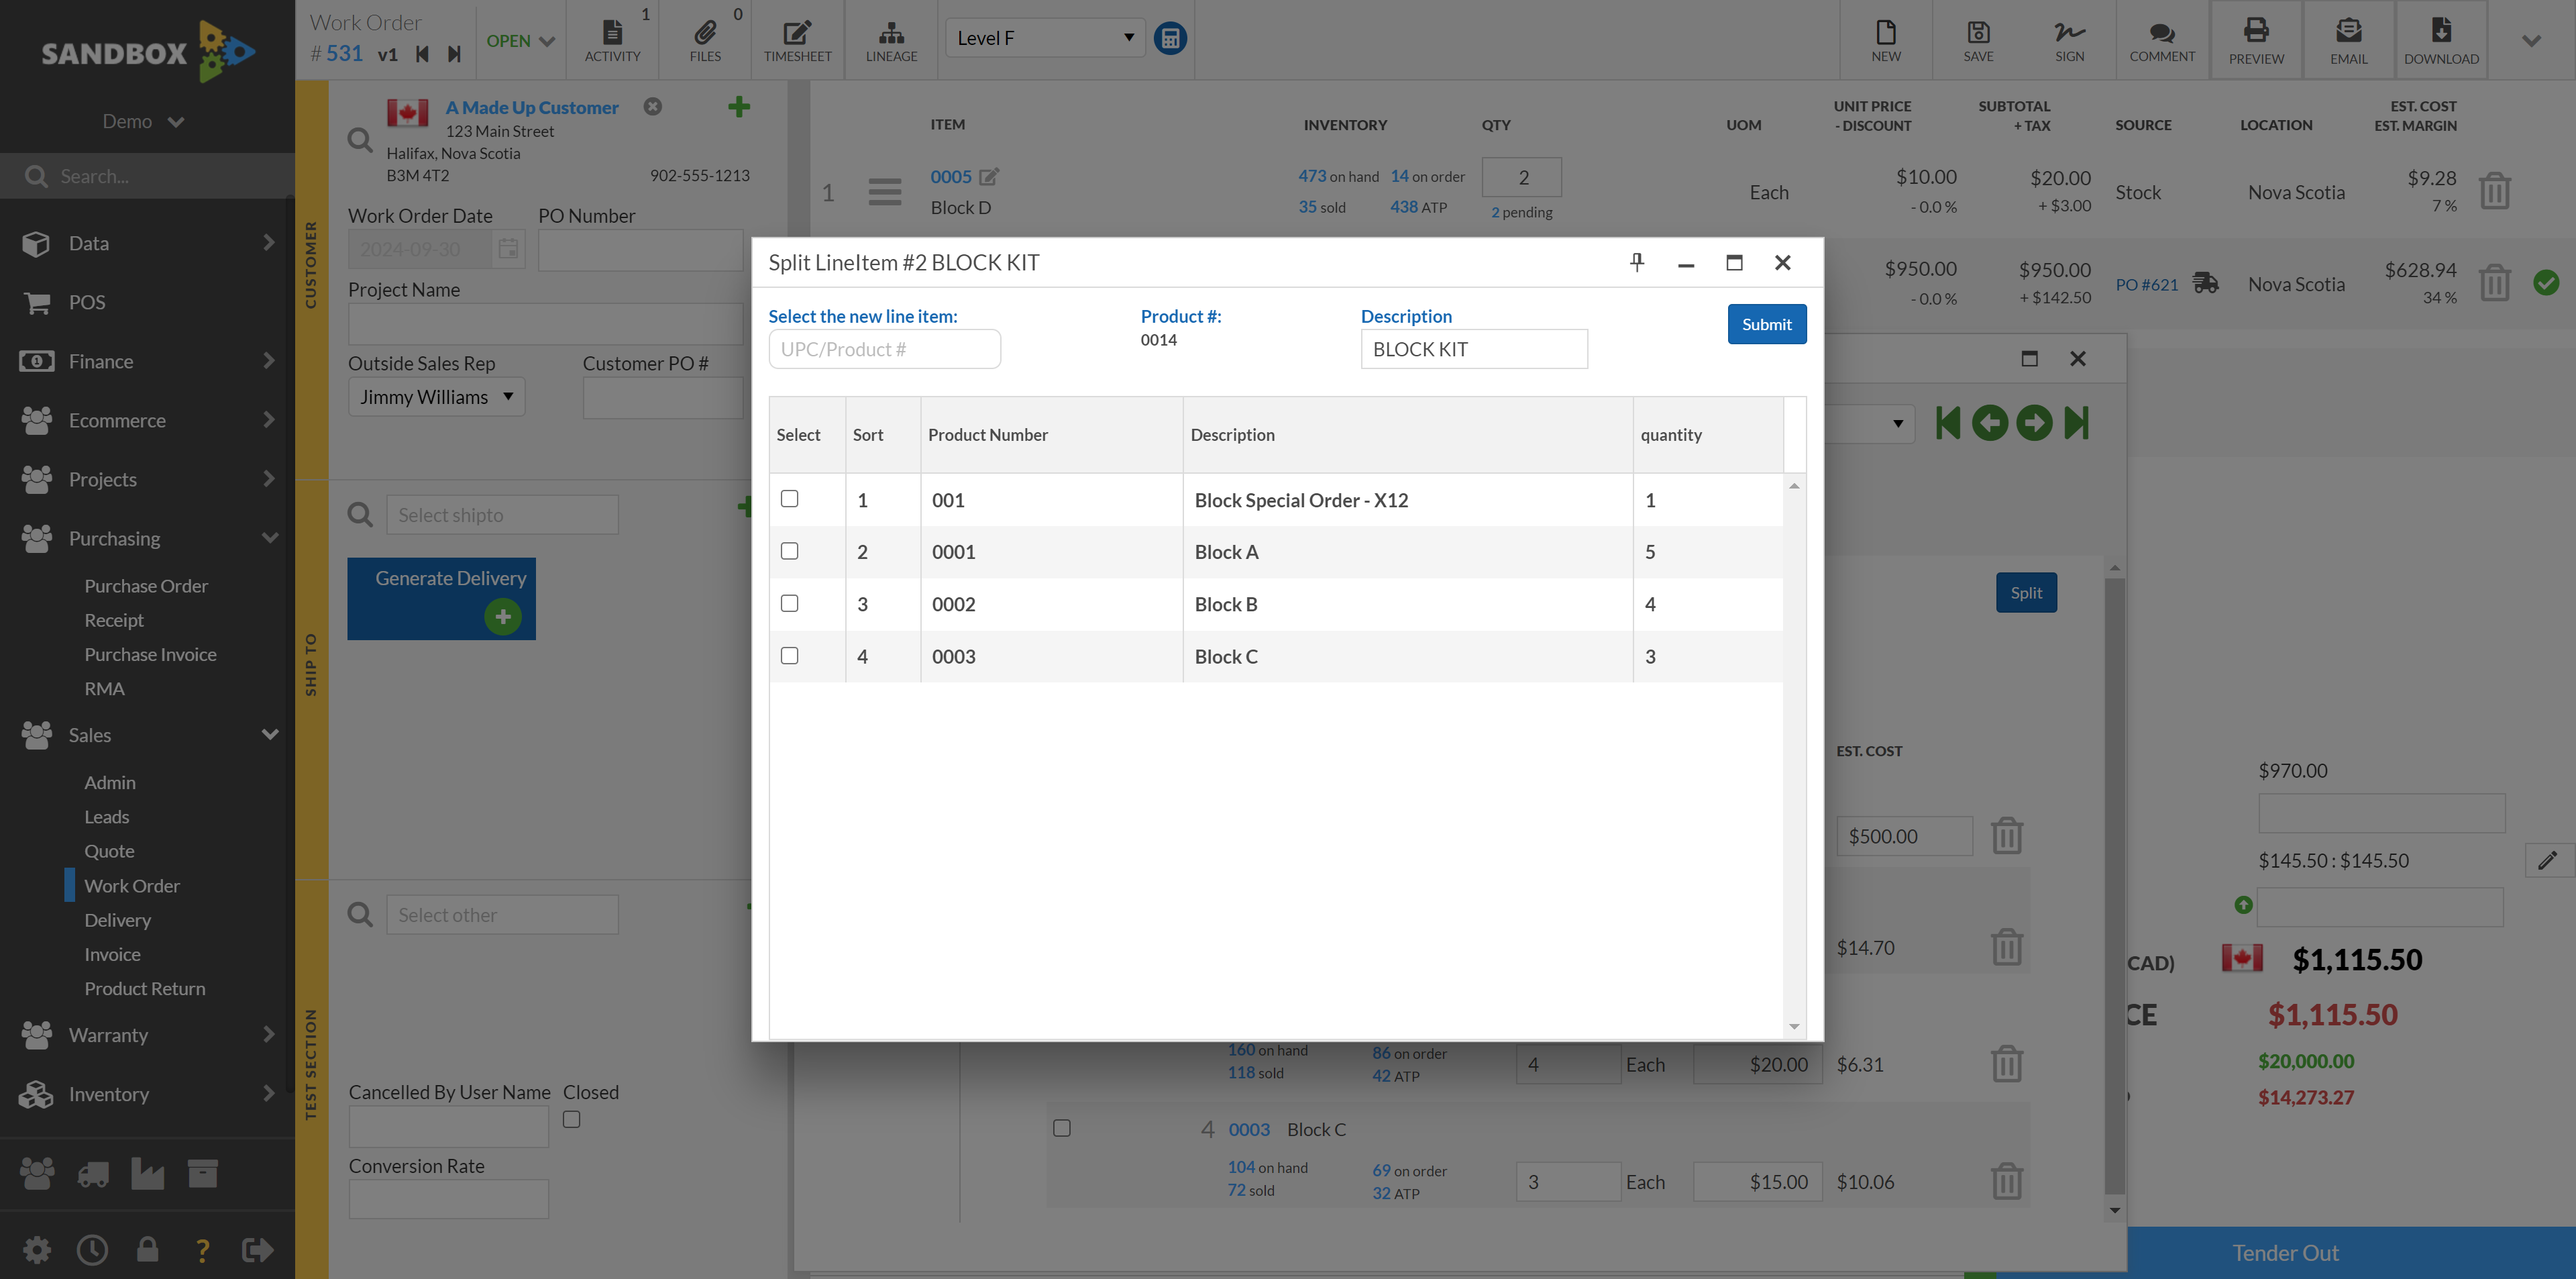Go to the Delivery menu item
This screenshot has width=2576, height=1279.
coord(117,920)
